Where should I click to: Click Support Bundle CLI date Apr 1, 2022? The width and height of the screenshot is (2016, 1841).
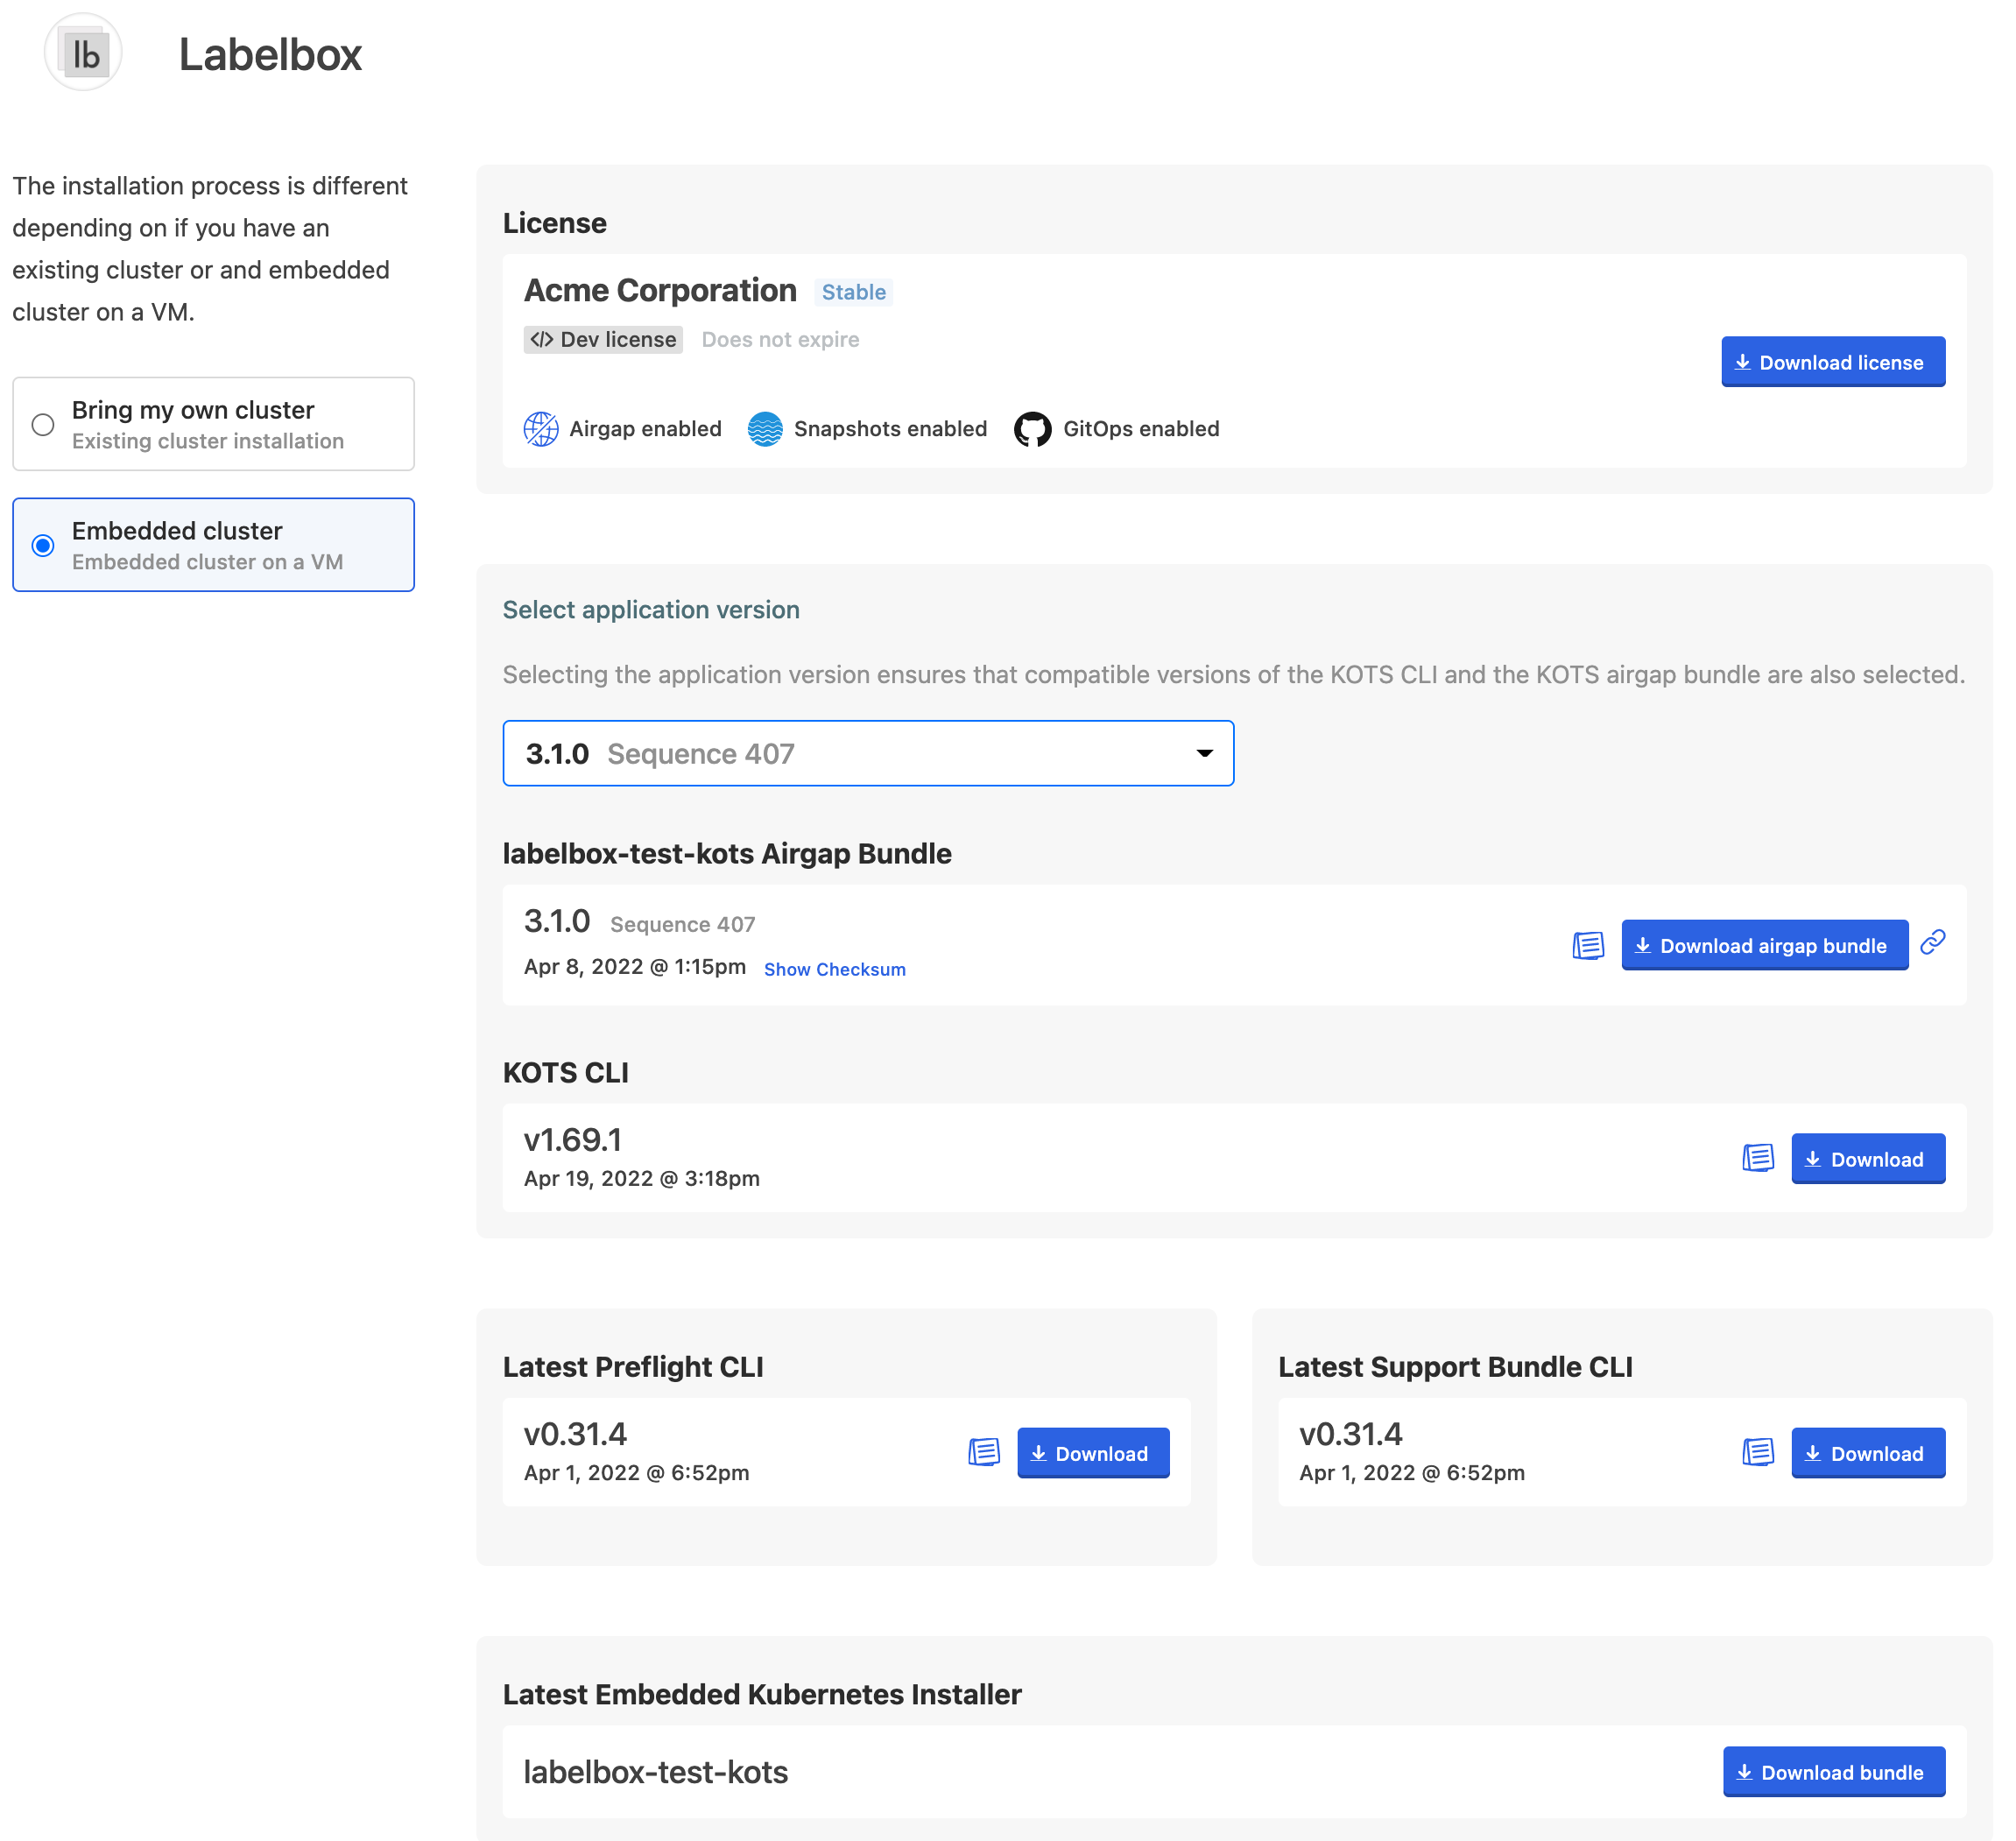pos(1412,1472)
